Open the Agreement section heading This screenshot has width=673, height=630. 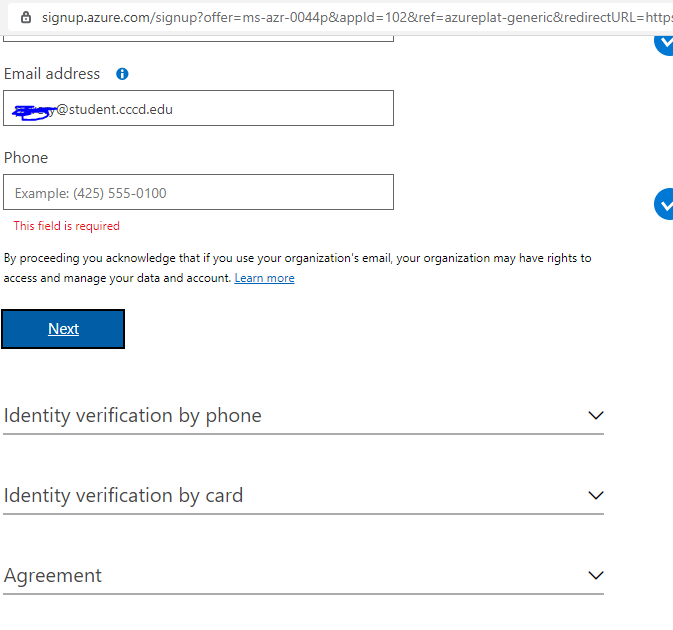click(53, 575)
